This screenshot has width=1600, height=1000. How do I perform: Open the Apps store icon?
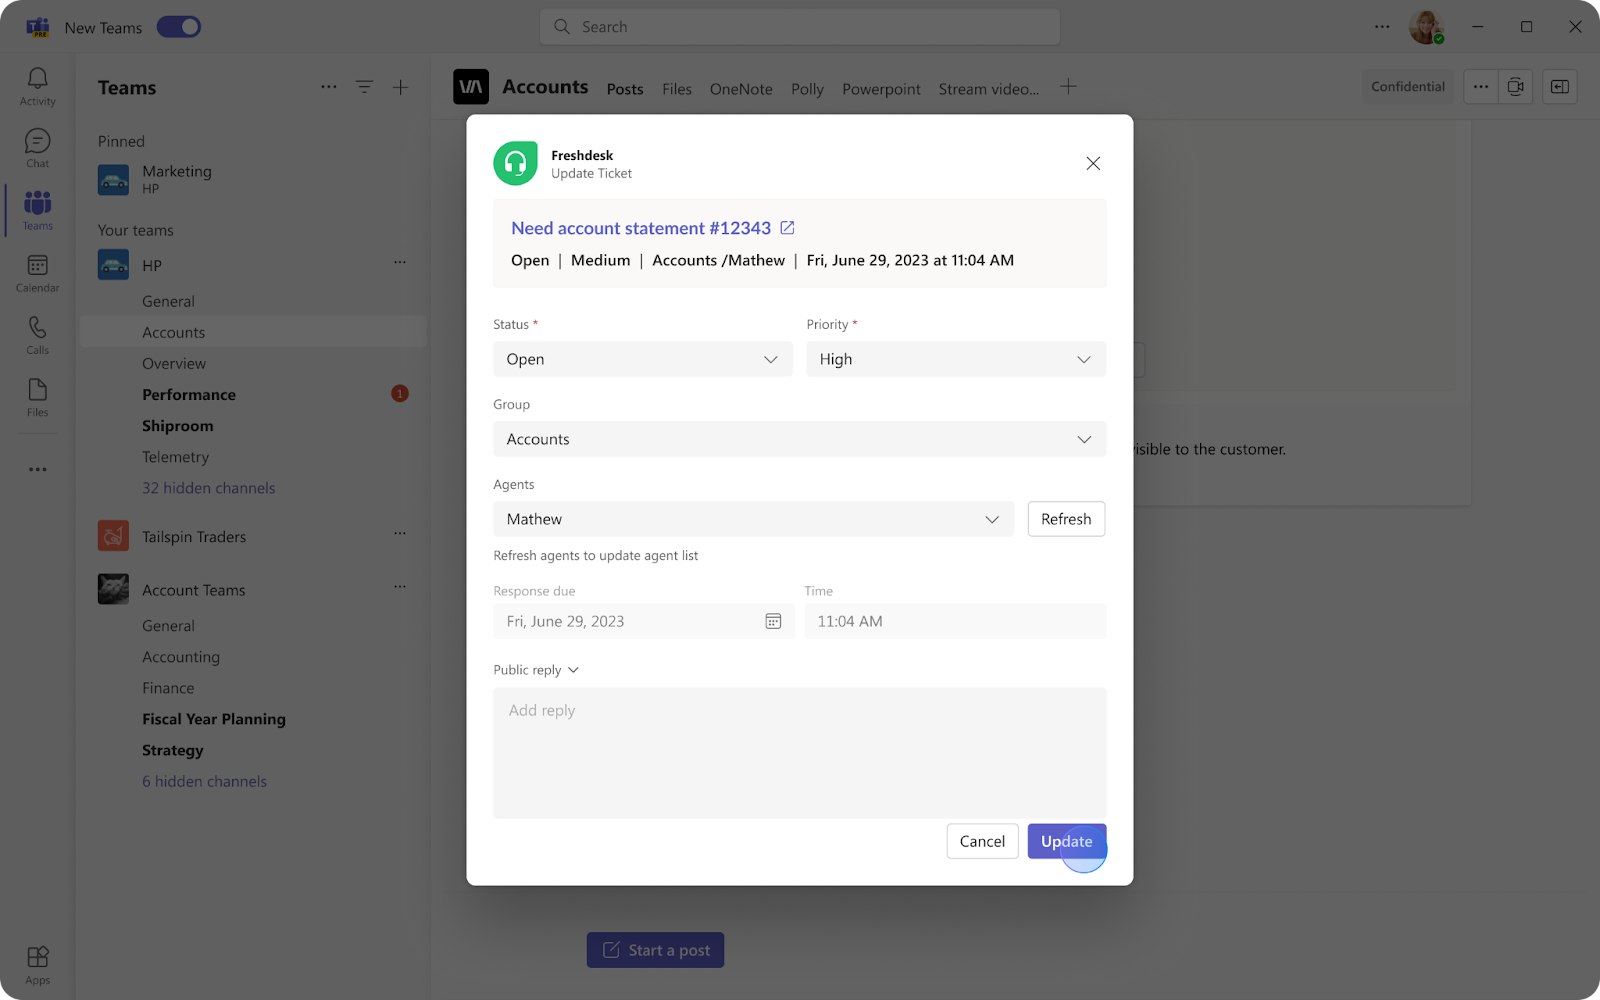tap(37, 964)
